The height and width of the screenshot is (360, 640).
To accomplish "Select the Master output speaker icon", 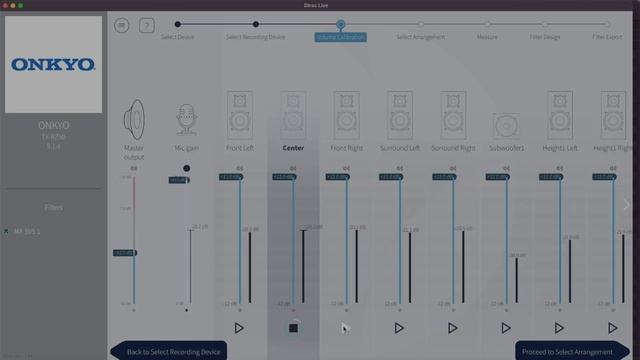I will (x=134, y=120).
